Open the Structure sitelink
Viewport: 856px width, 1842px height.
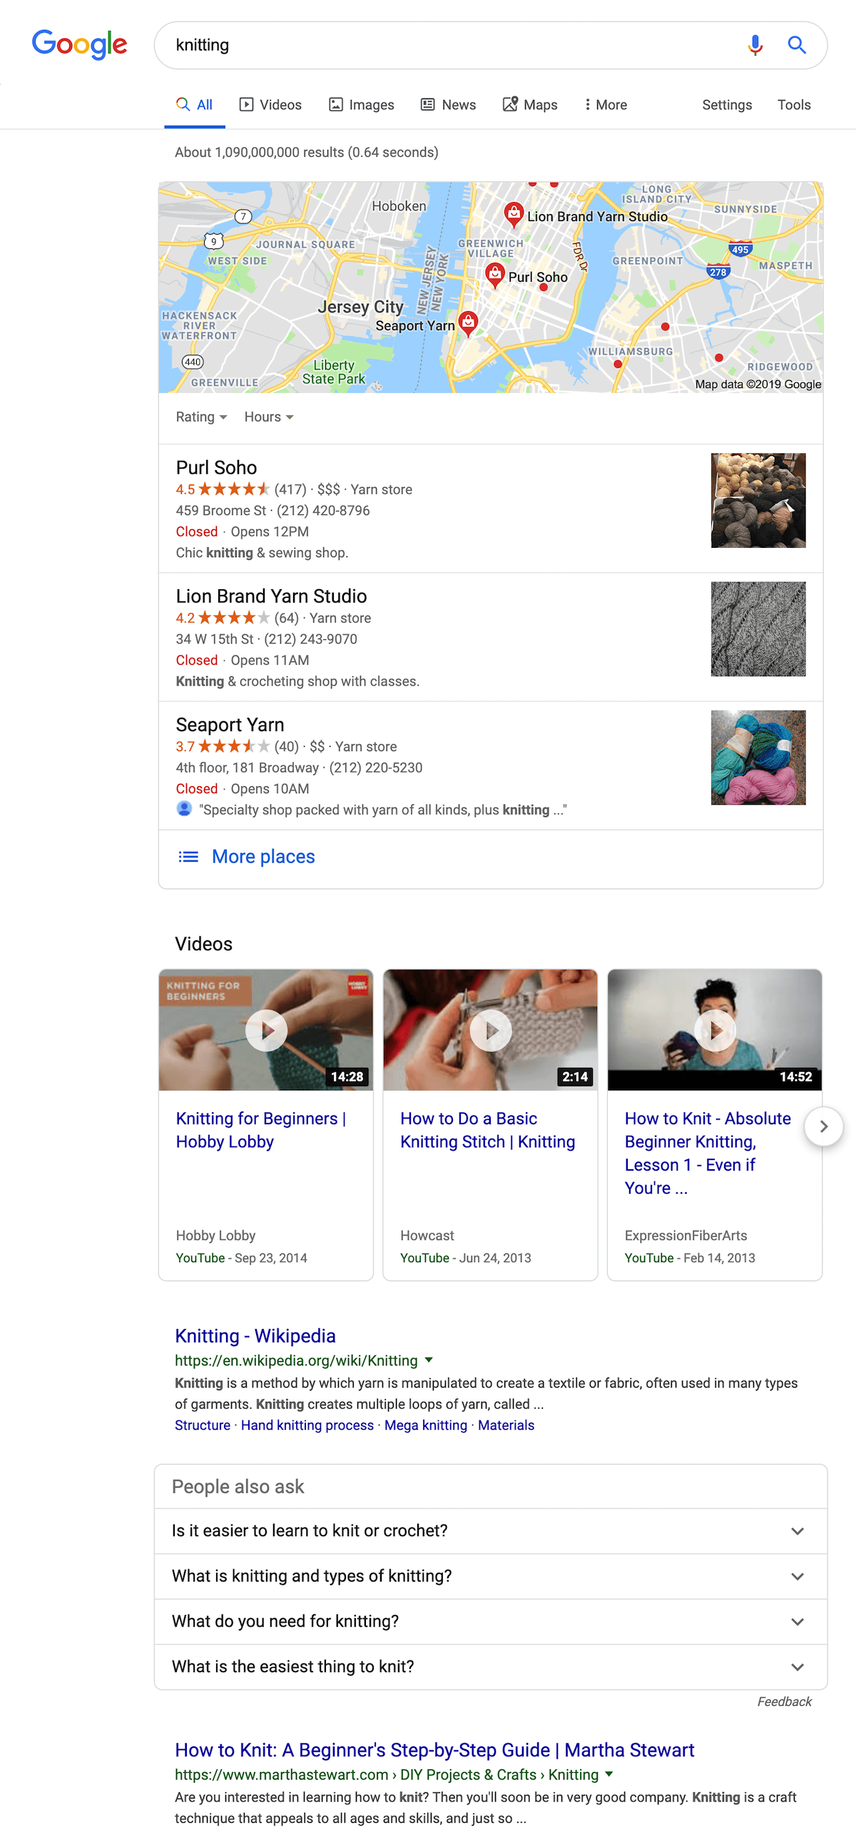coord(203,1426)
